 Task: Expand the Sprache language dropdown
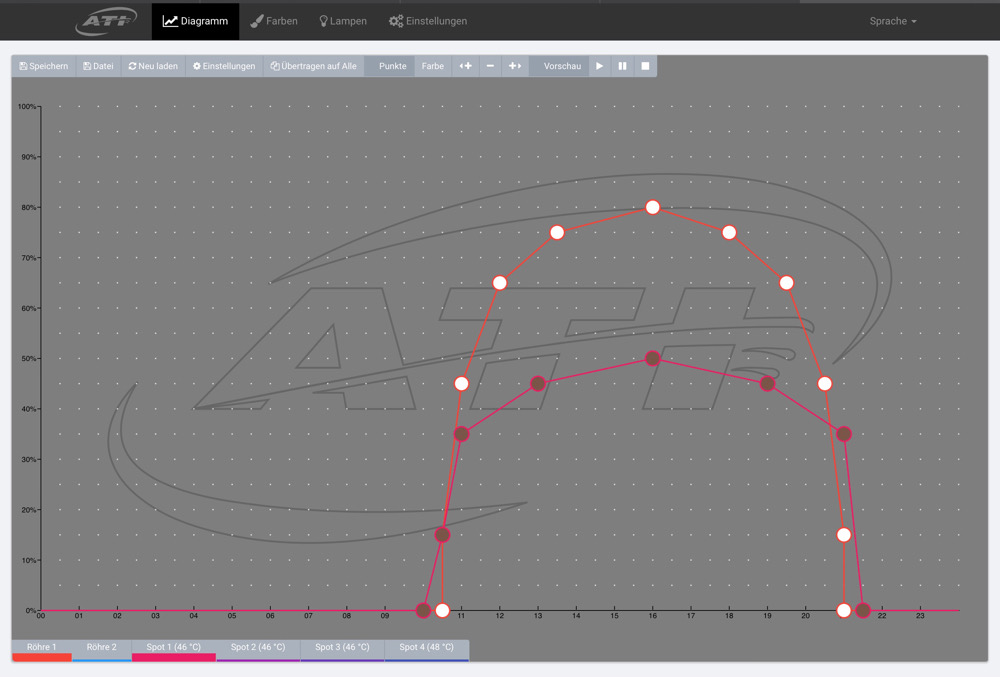pos(892,21)
